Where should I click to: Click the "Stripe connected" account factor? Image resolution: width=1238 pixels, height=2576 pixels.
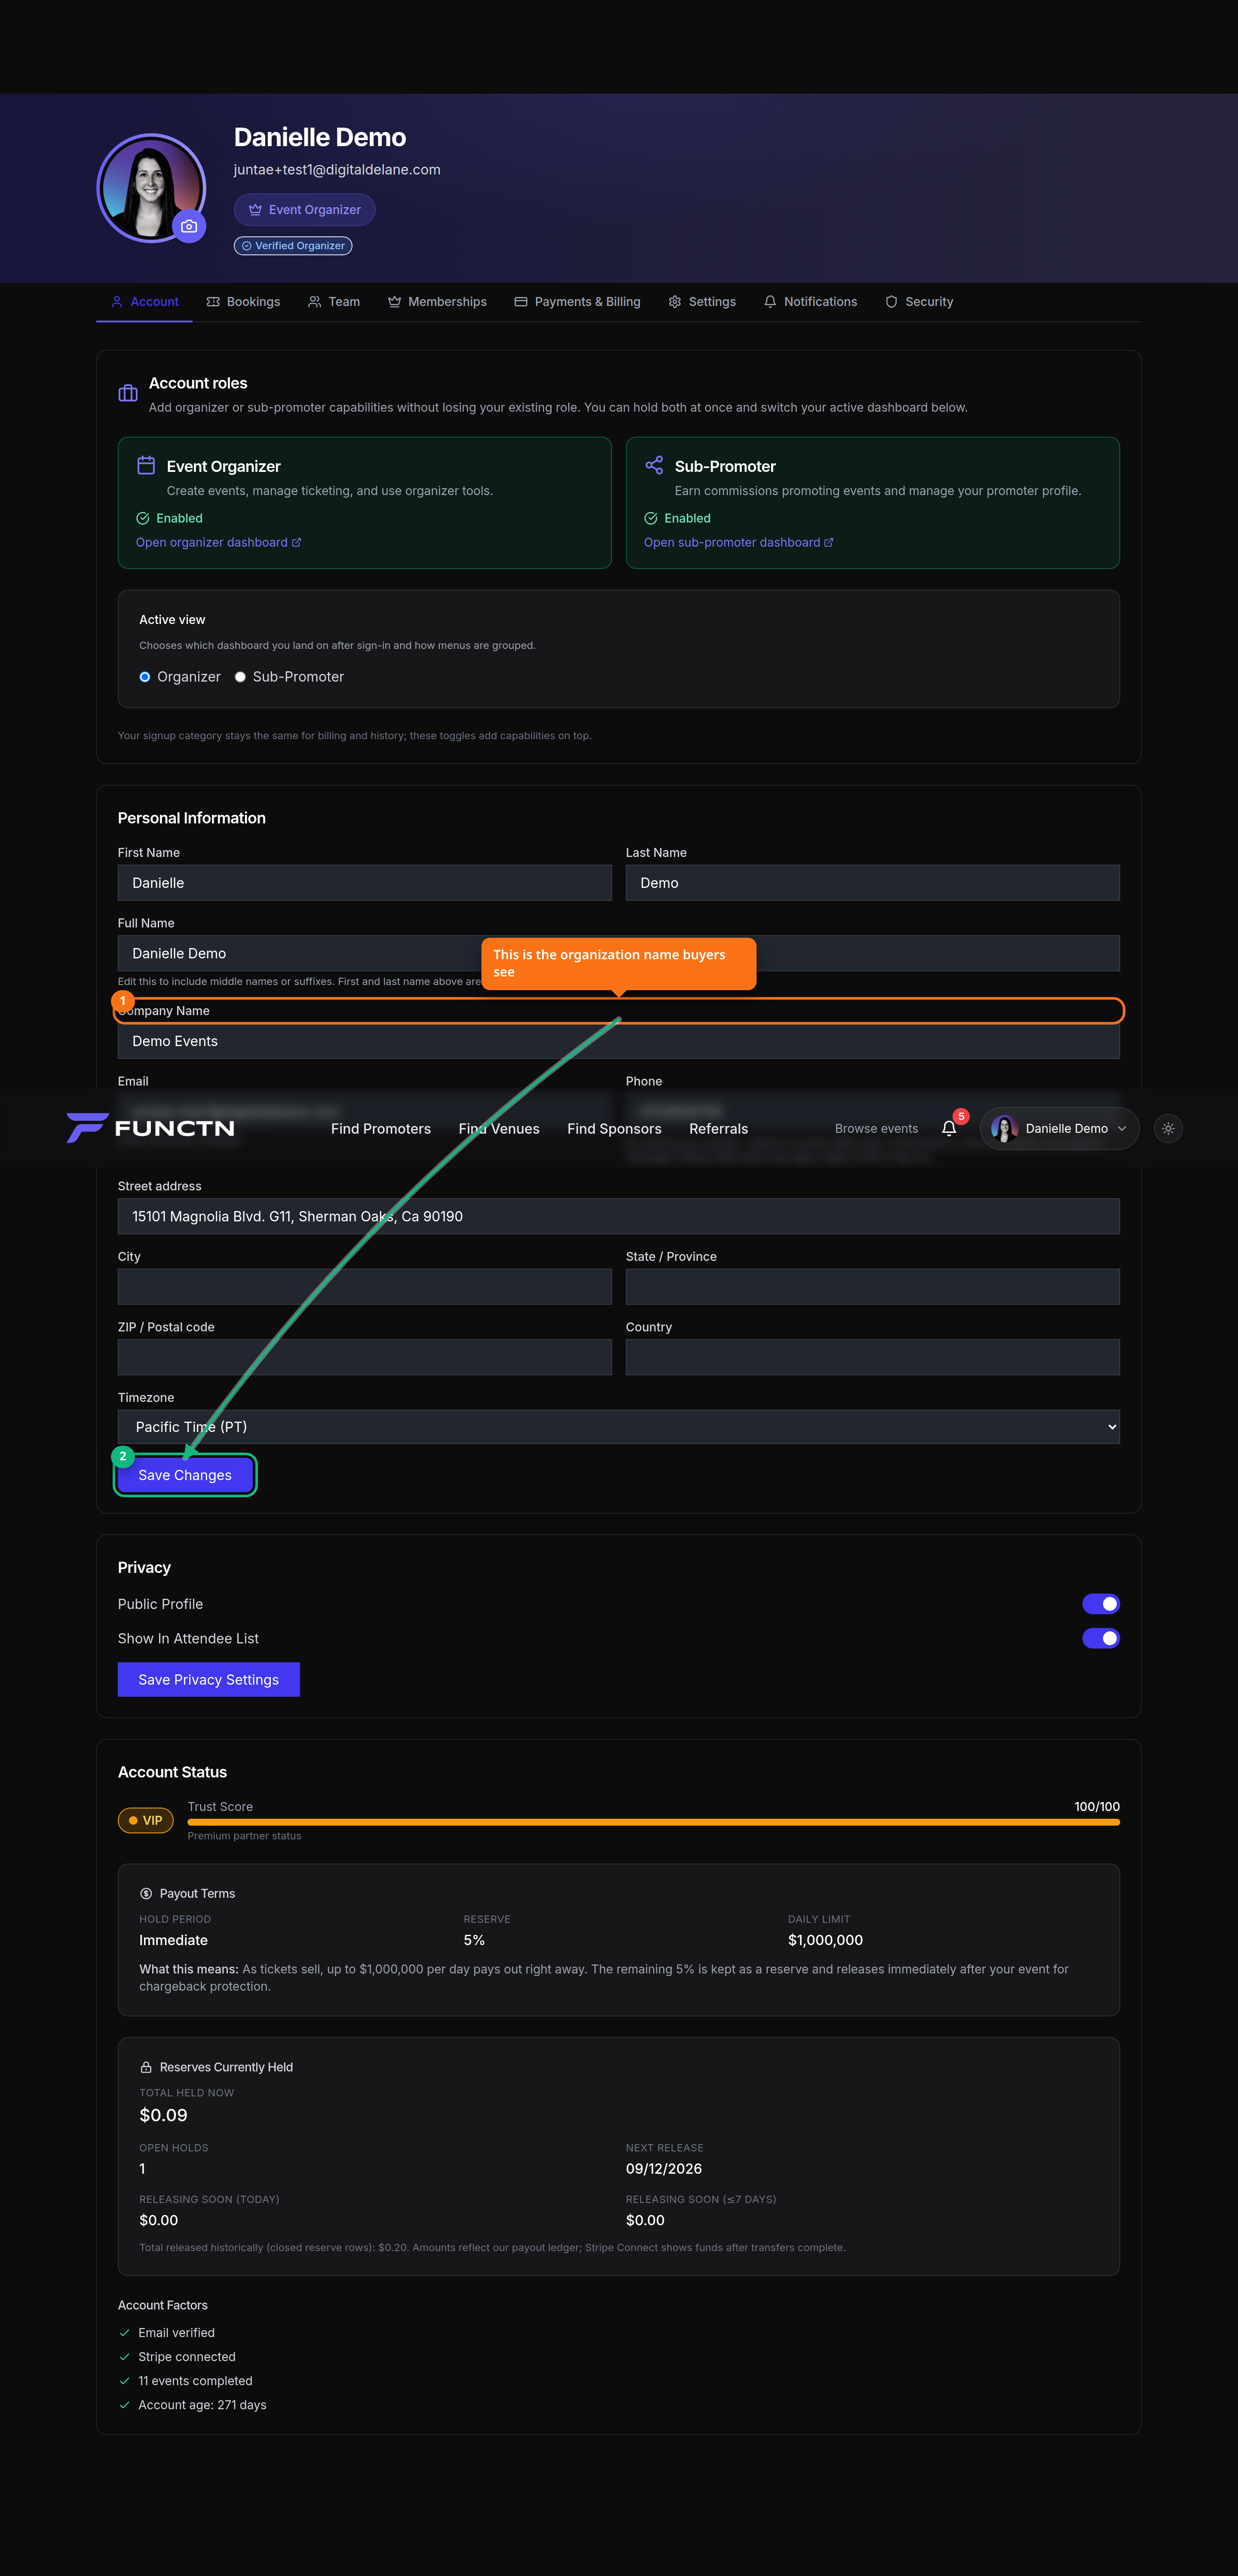(x=187, y=2357)
